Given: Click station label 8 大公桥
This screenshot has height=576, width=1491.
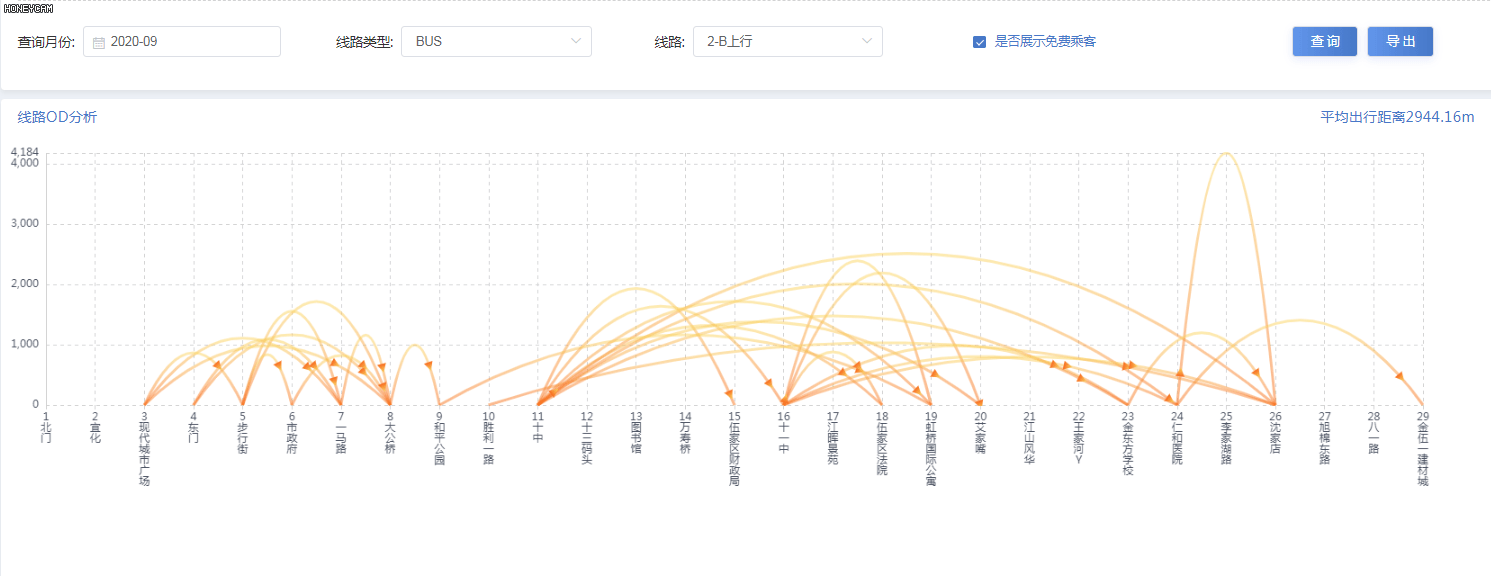Looking at the screenshot, I should [390, 433].
